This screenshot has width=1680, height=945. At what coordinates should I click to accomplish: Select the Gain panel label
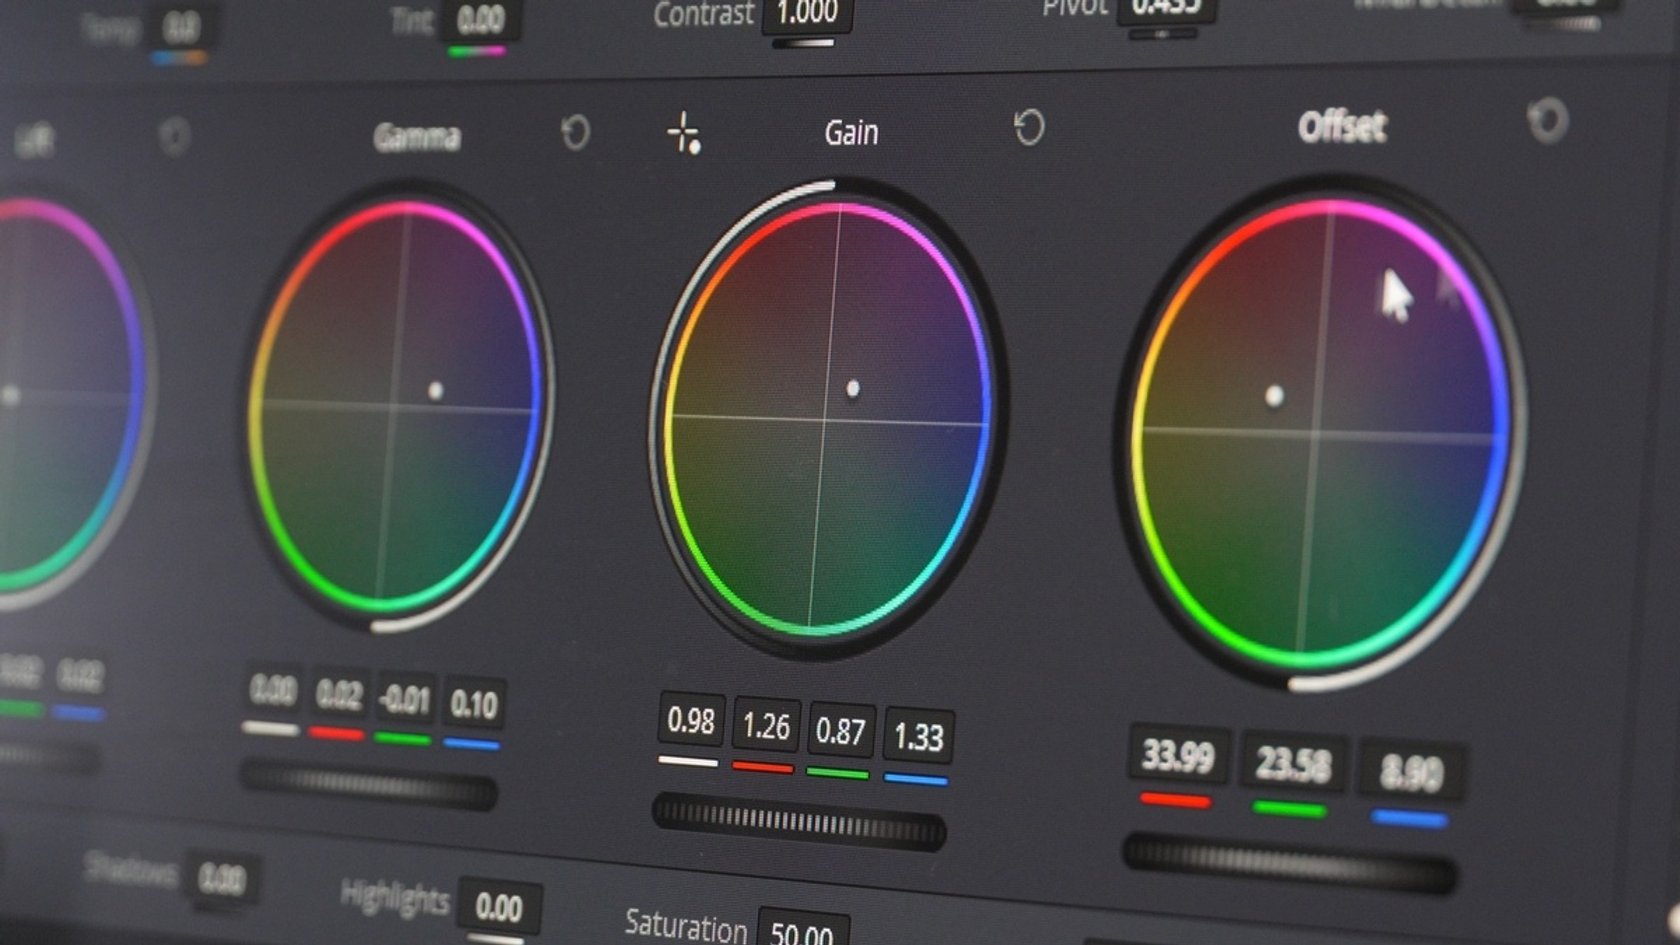[851, 131]
